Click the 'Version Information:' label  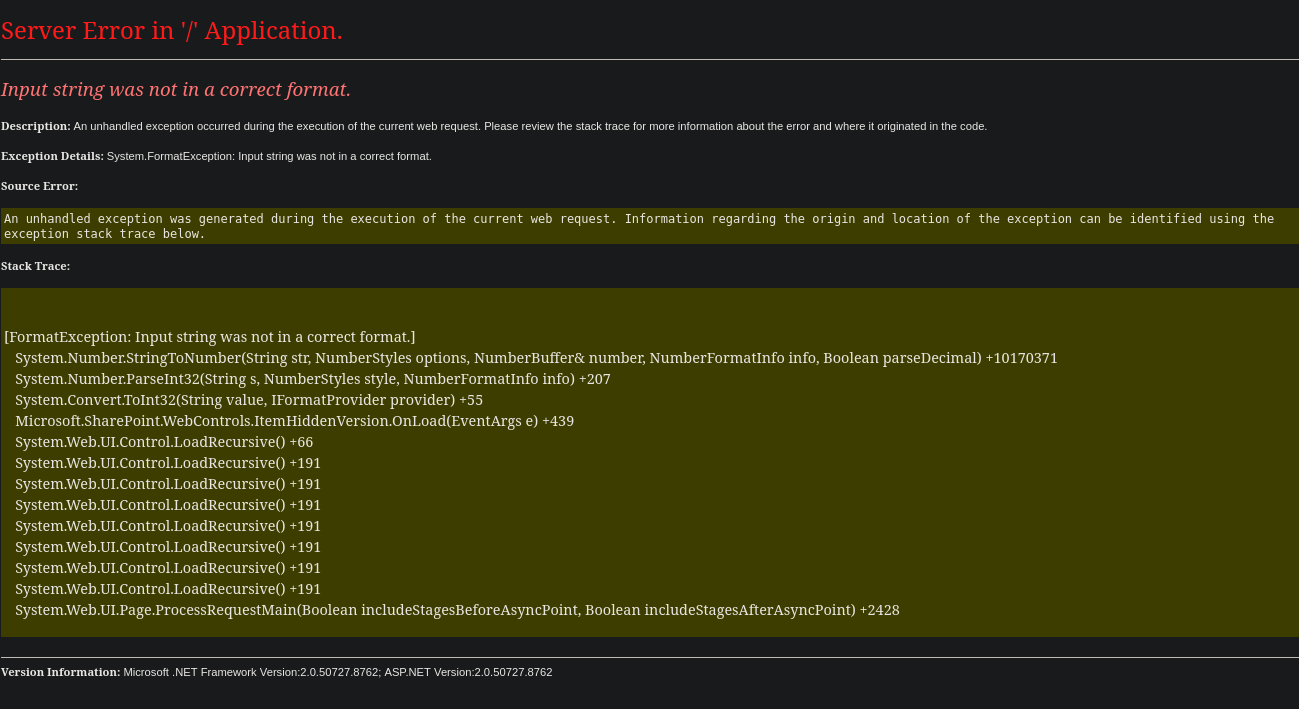(61, 672)
